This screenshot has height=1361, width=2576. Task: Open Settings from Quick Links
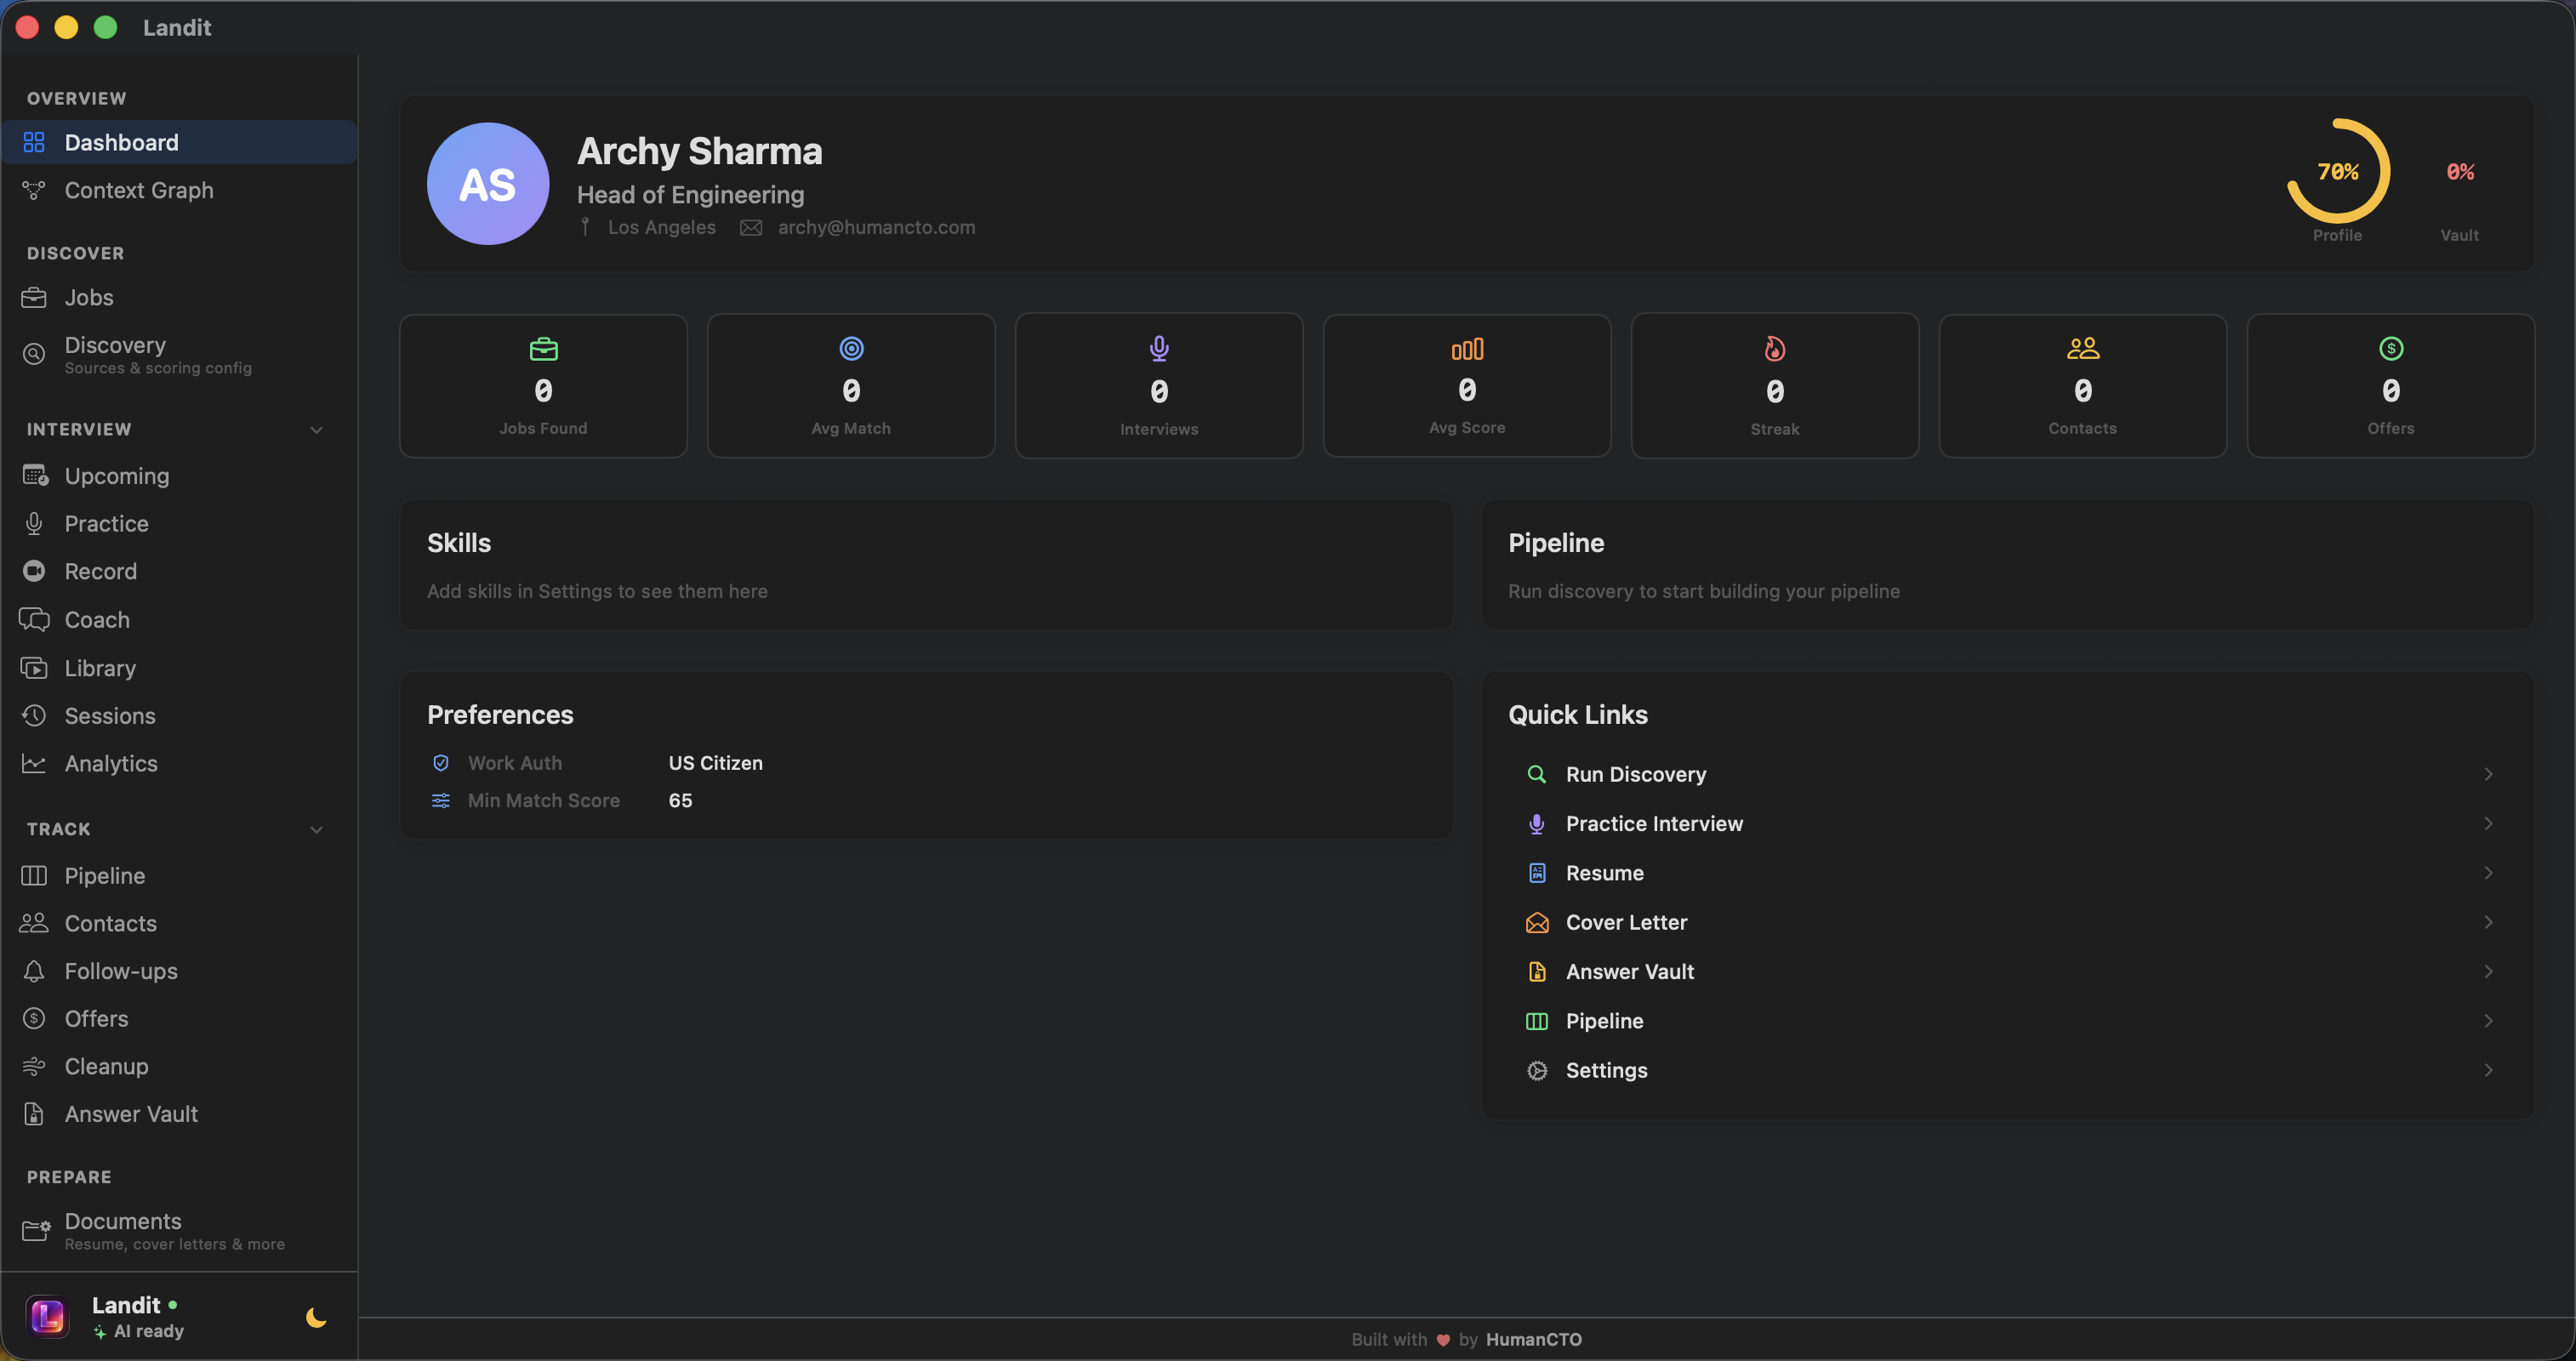tap(1606, 1070)
